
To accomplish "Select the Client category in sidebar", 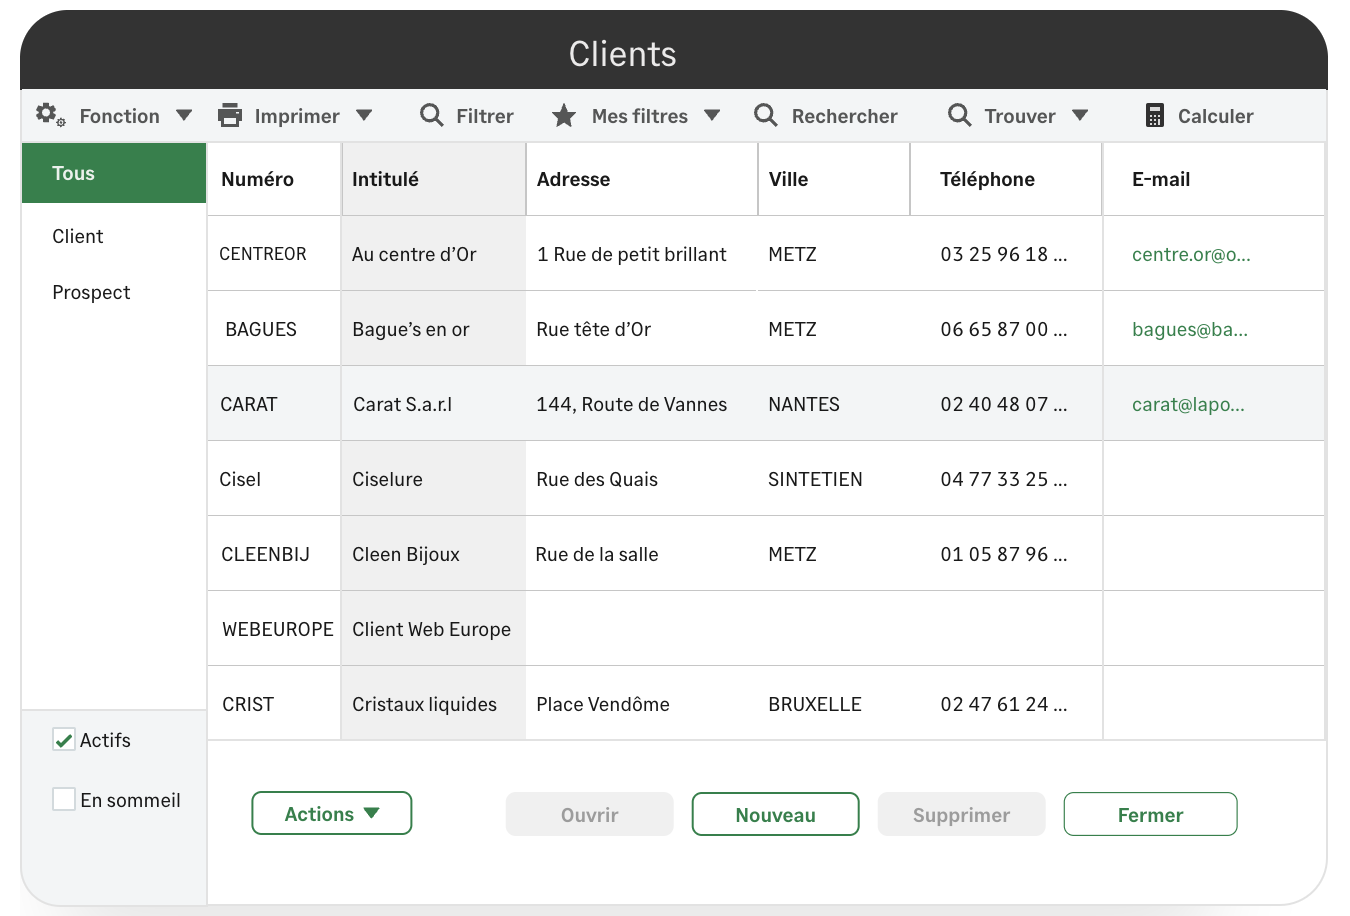I will tap(78, 236).
